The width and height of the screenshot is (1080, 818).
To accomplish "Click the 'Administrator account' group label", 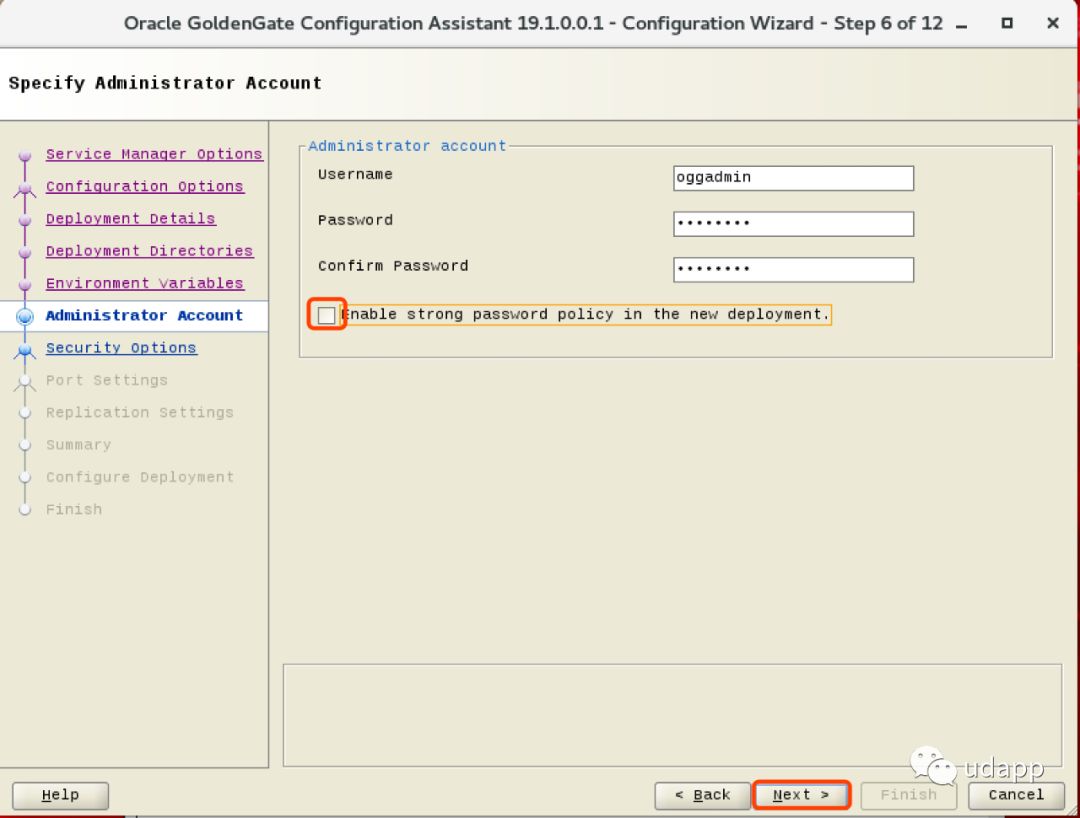I will [x=407, y=146].
